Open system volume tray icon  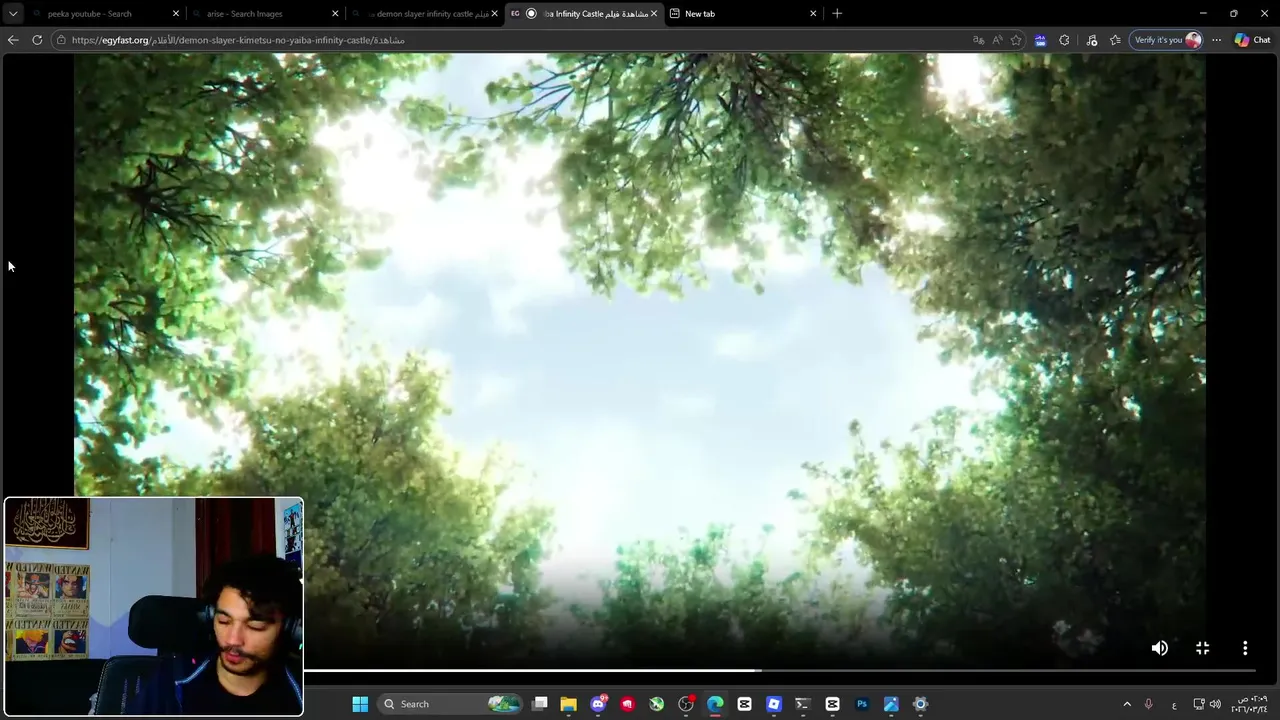[x=1215, y=704]
